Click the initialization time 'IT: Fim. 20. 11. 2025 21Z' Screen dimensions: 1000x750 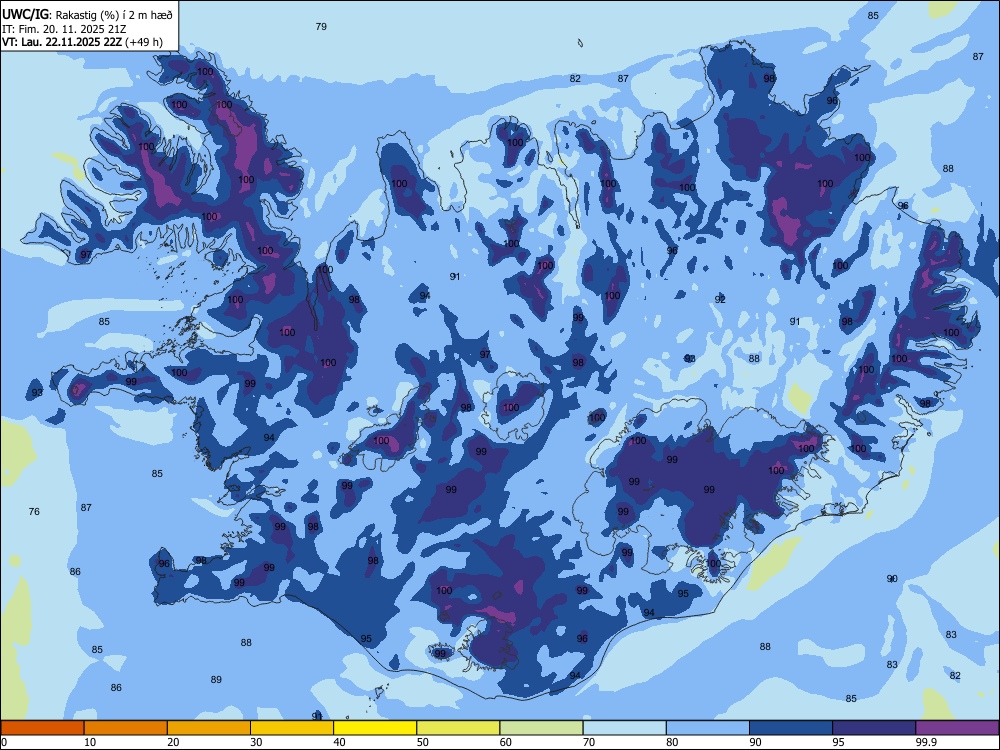pos(64,29)
